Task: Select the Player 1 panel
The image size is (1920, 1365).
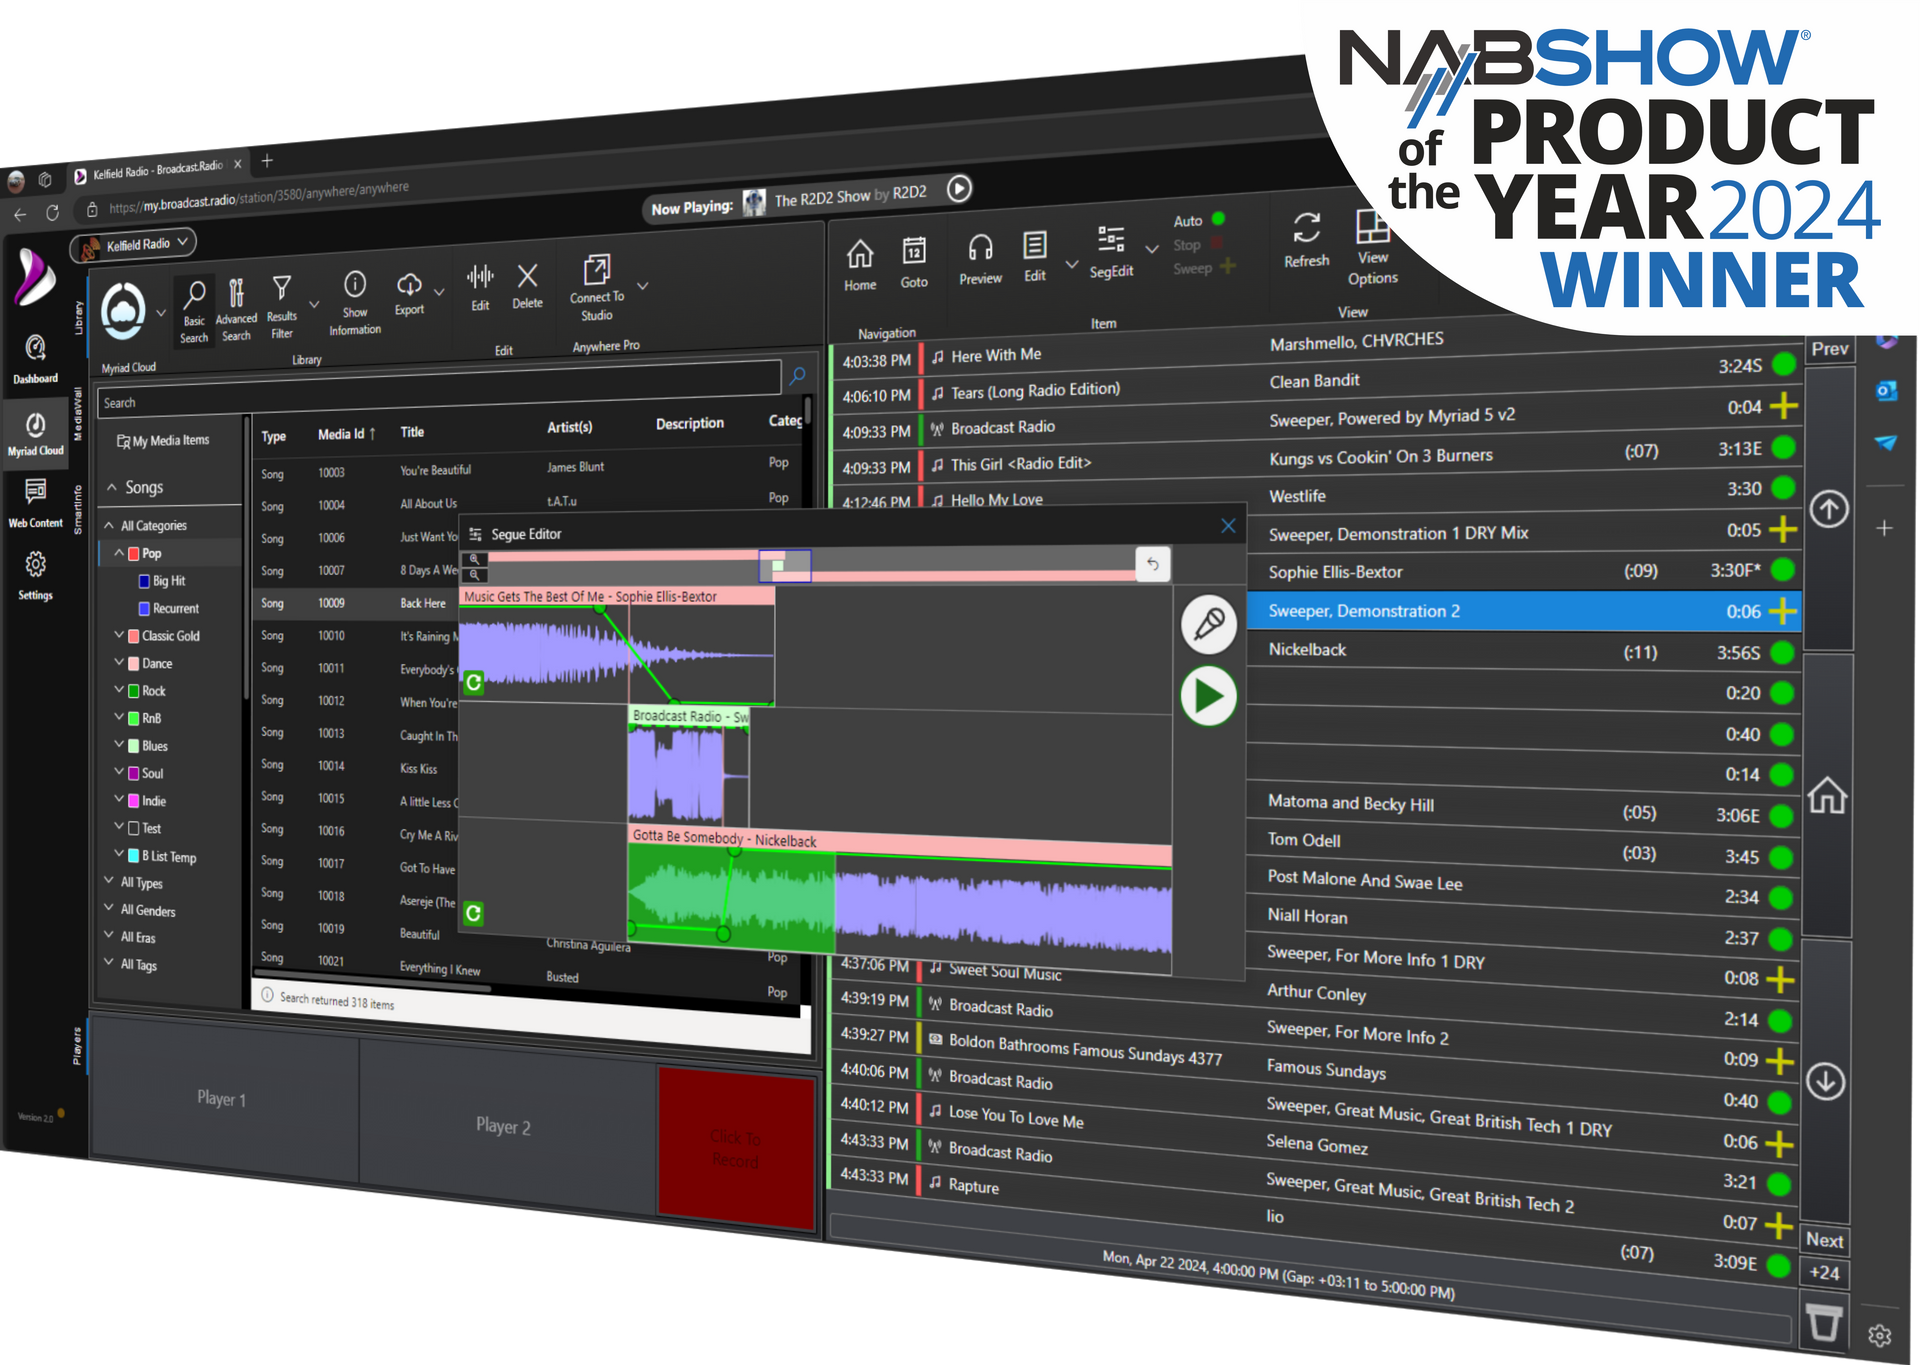Action: tap(223, 1098)
